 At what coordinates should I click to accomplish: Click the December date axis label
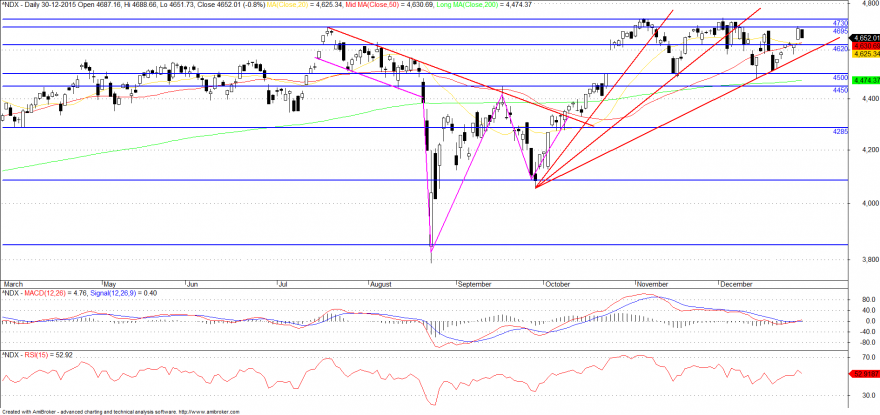tap(736, 284)
